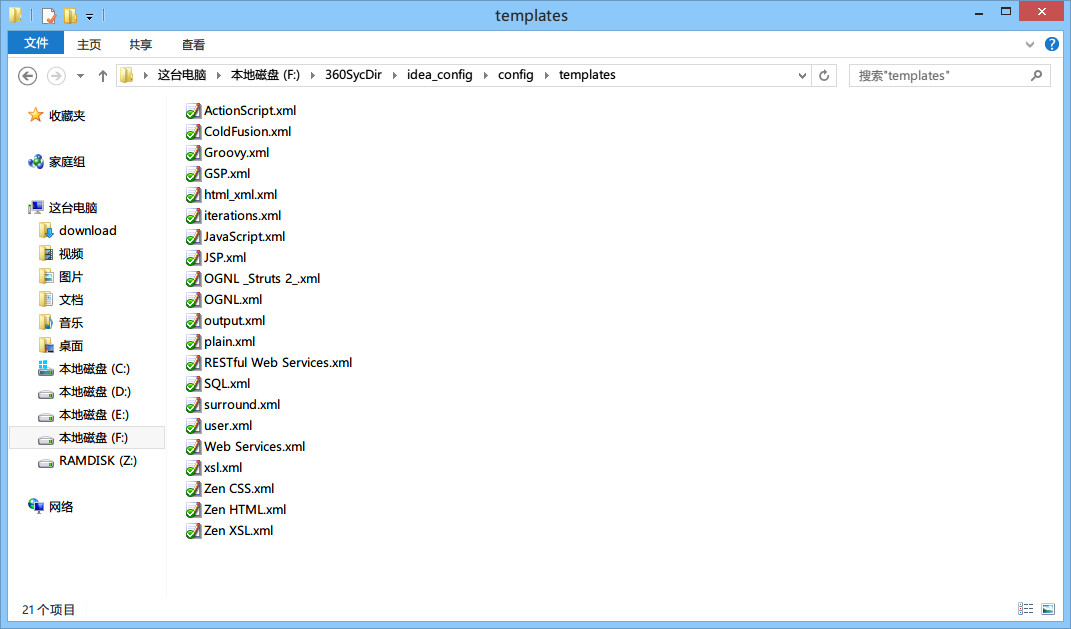Image resolution: width=1071 pixels, height=629 pixels.
Task: Open the Help question mark icon
Action: click(1052, 44)
